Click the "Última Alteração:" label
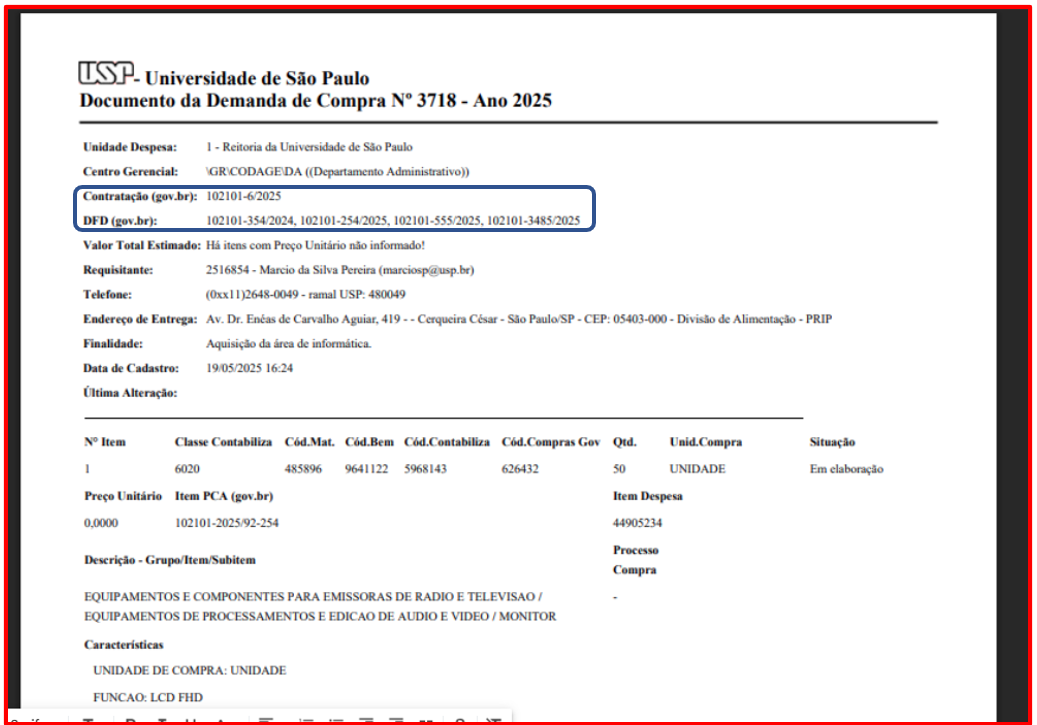Screen dimensions: 1037x725 pyautogui.click(x=130, y=393)
